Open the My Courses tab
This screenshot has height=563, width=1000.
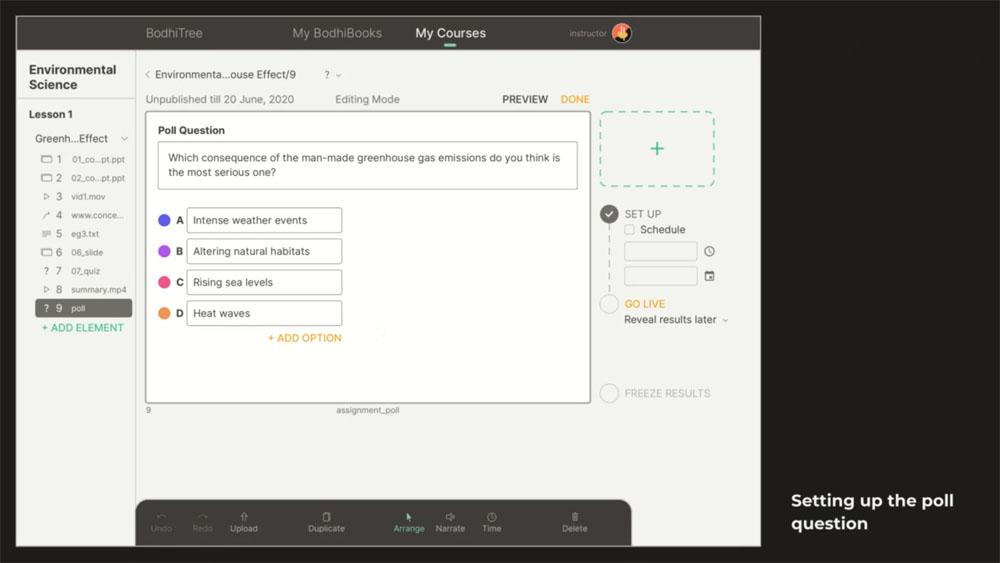pos(450,33)
